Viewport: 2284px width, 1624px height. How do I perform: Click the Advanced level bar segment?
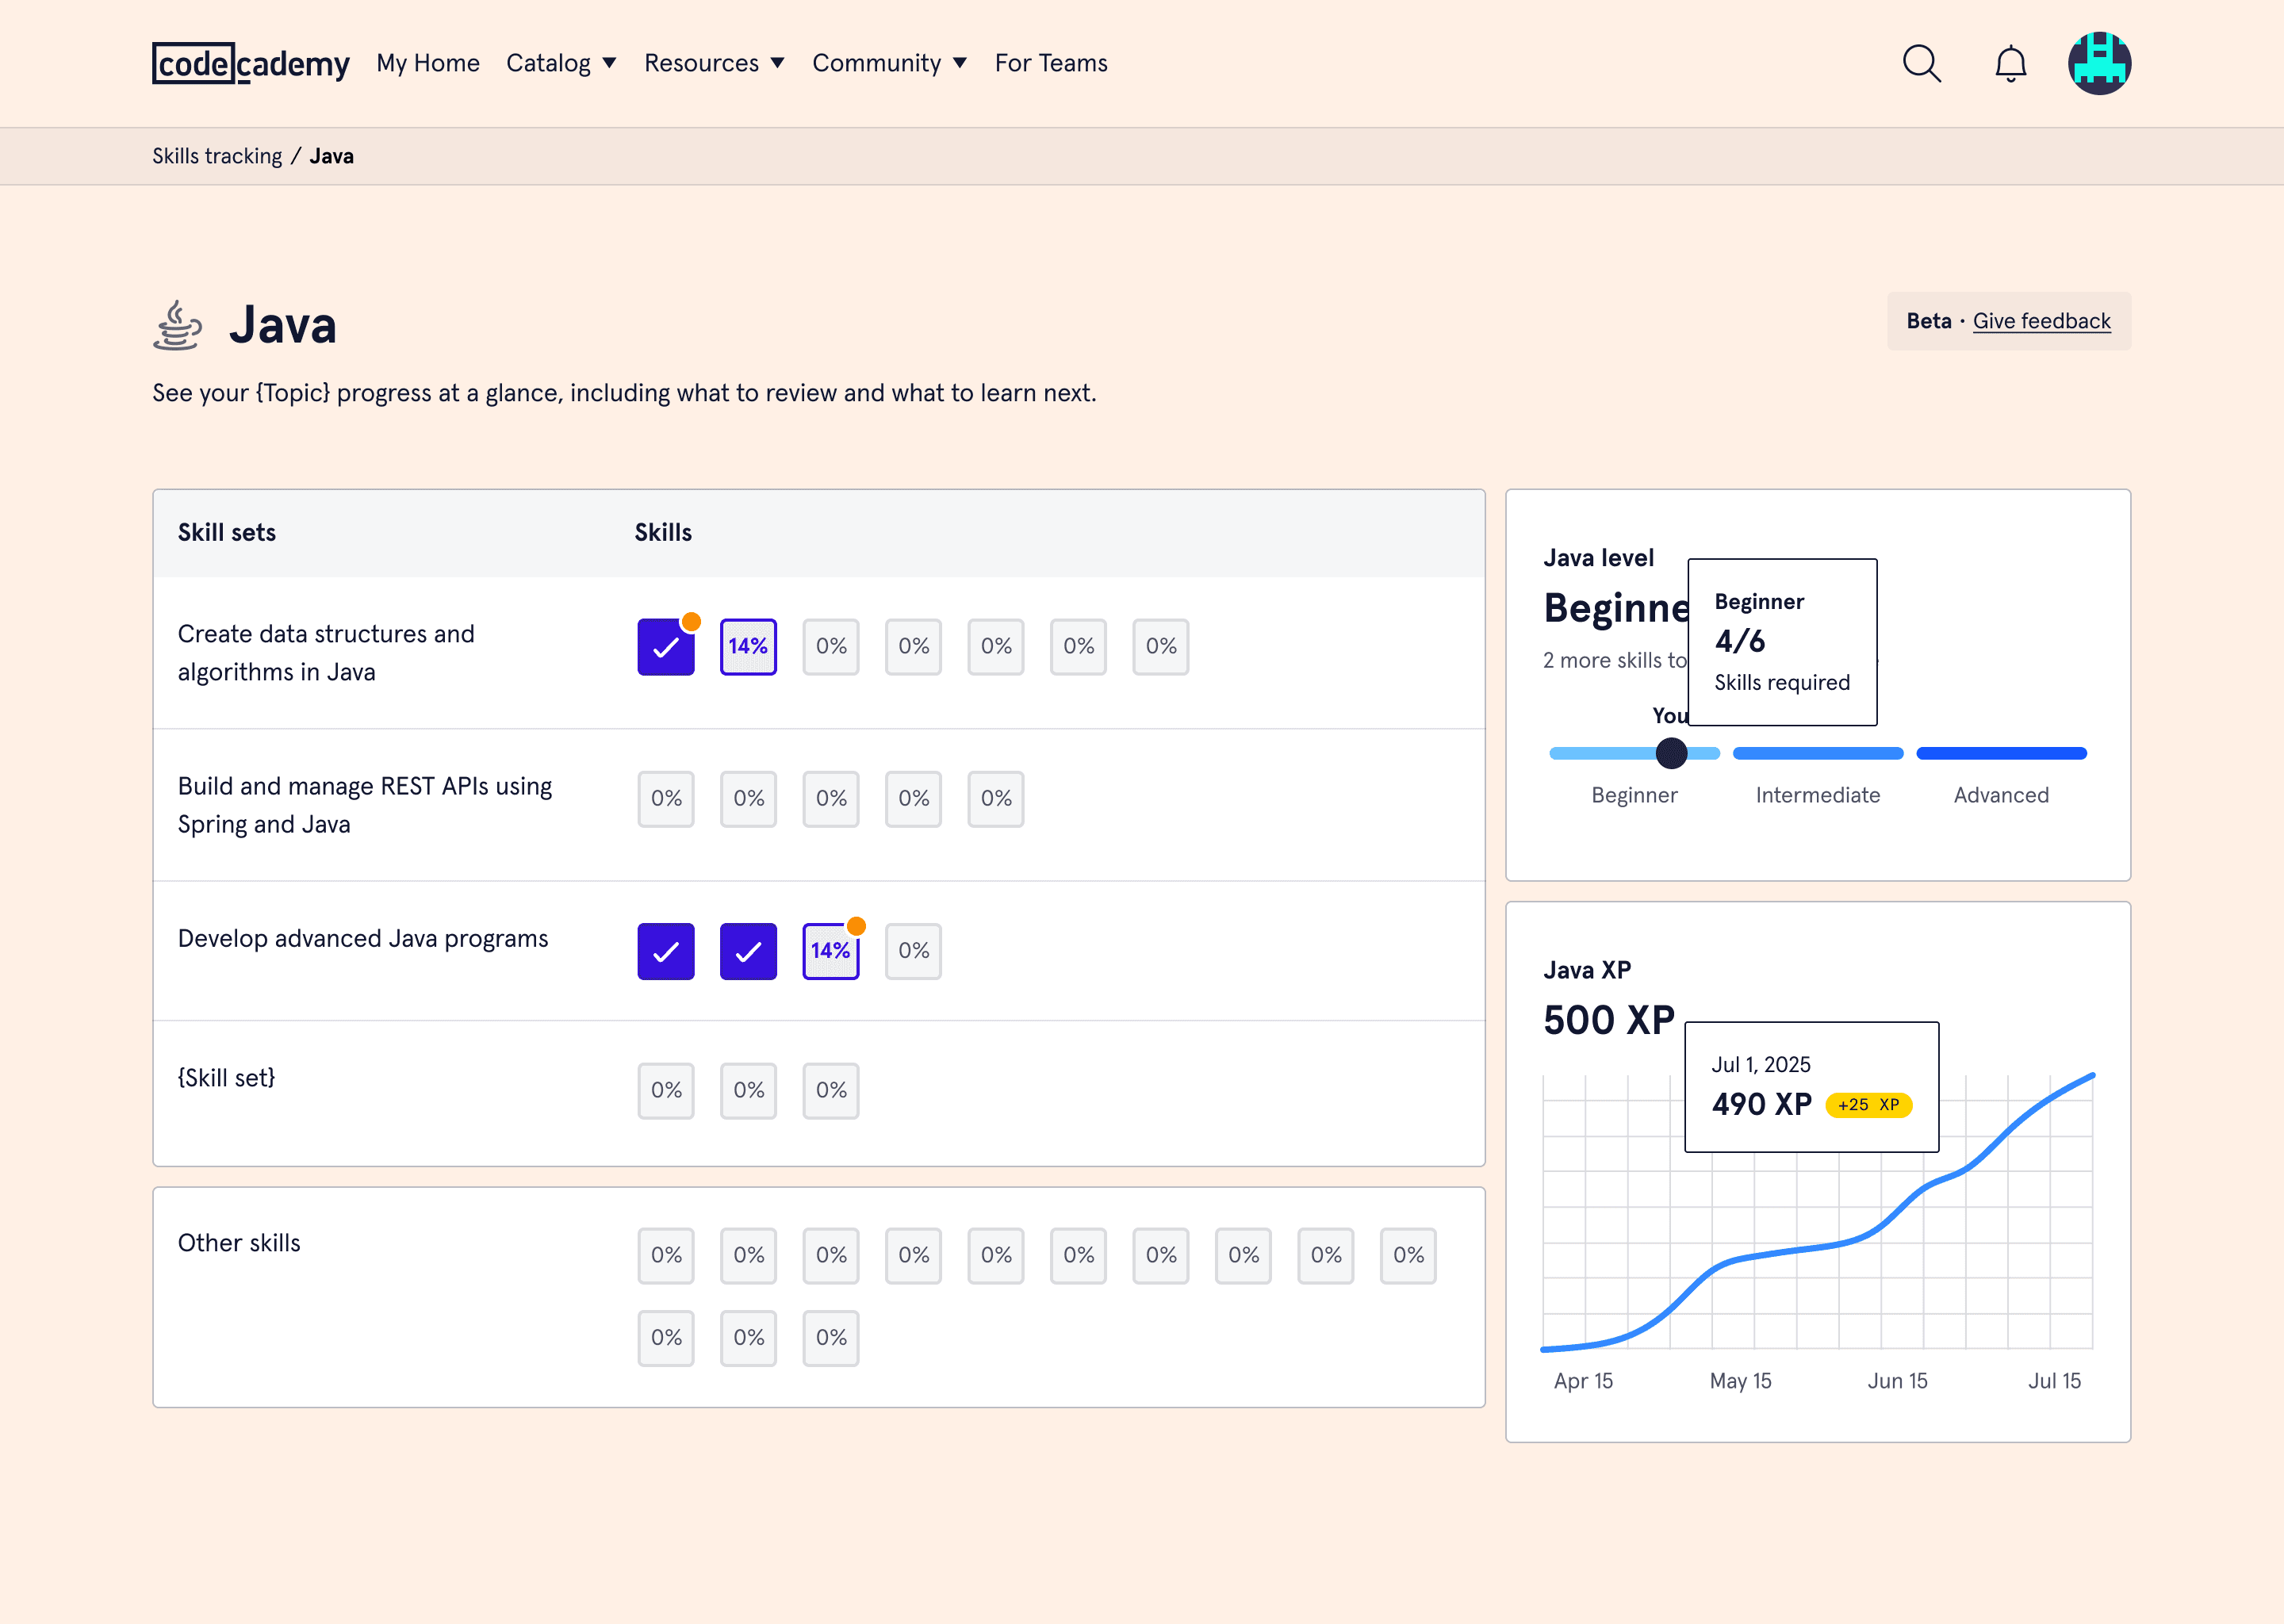click(2001, 753)
